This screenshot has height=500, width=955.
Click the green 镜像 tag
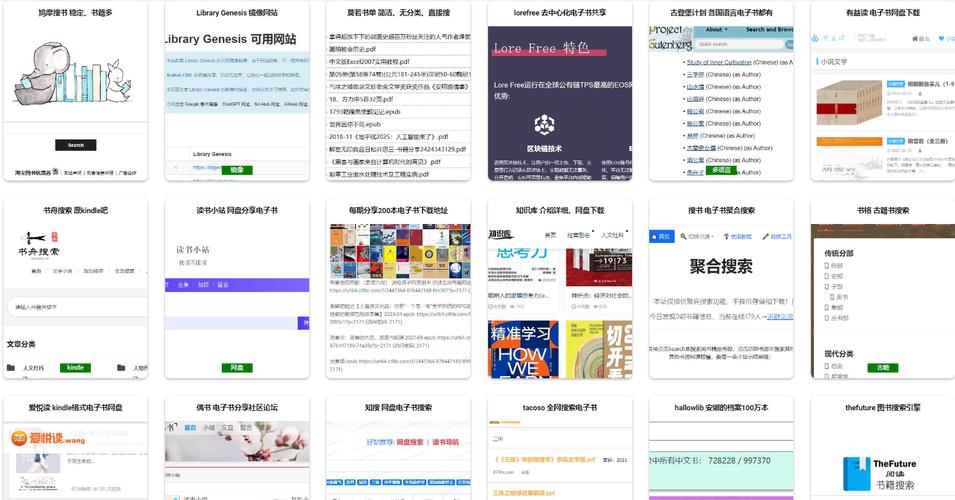237,170
